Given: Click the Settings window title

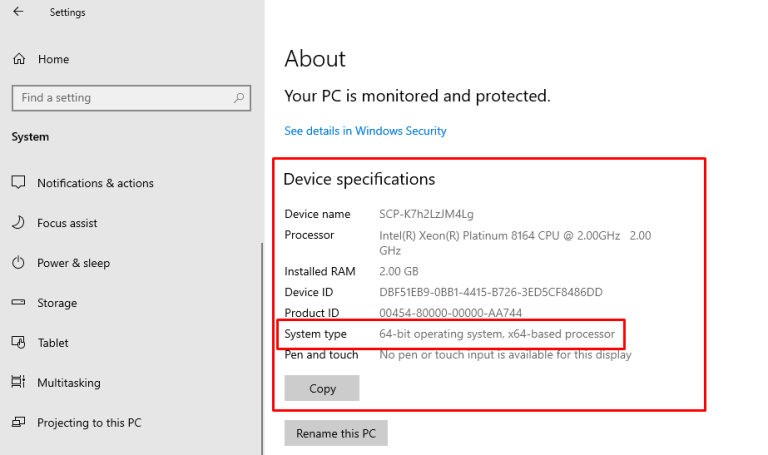Looking at the screenshot, I should point(67,12).
